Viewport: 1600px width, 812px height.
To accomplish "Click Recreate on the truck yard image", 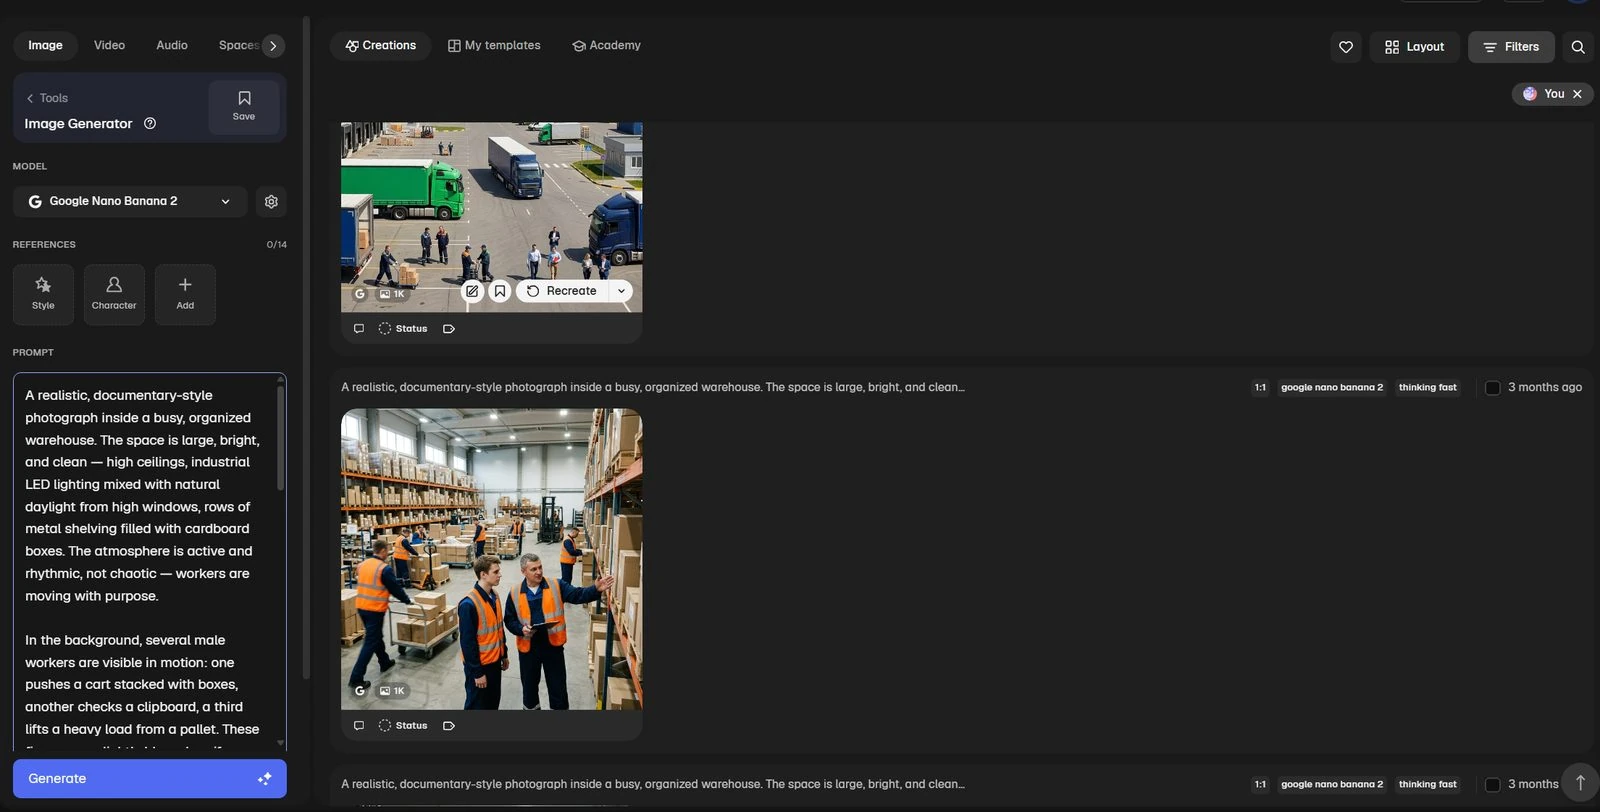I will (563, 291).
